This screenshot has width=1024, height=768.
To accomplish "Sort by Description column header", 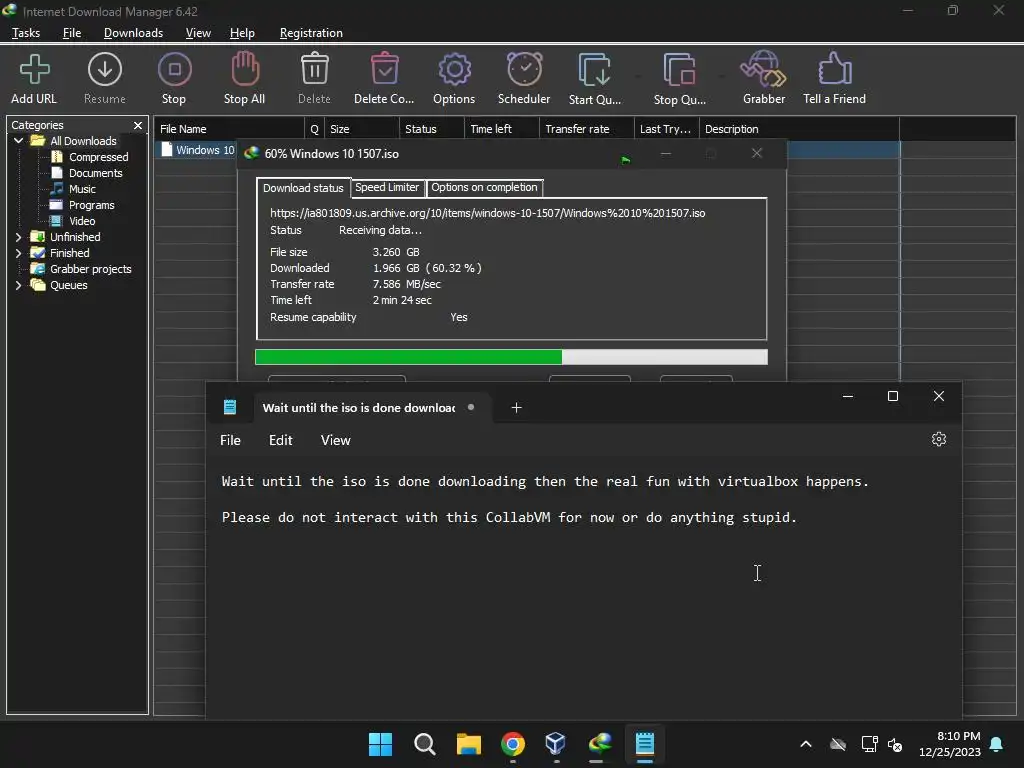I will tap(799, 129).
